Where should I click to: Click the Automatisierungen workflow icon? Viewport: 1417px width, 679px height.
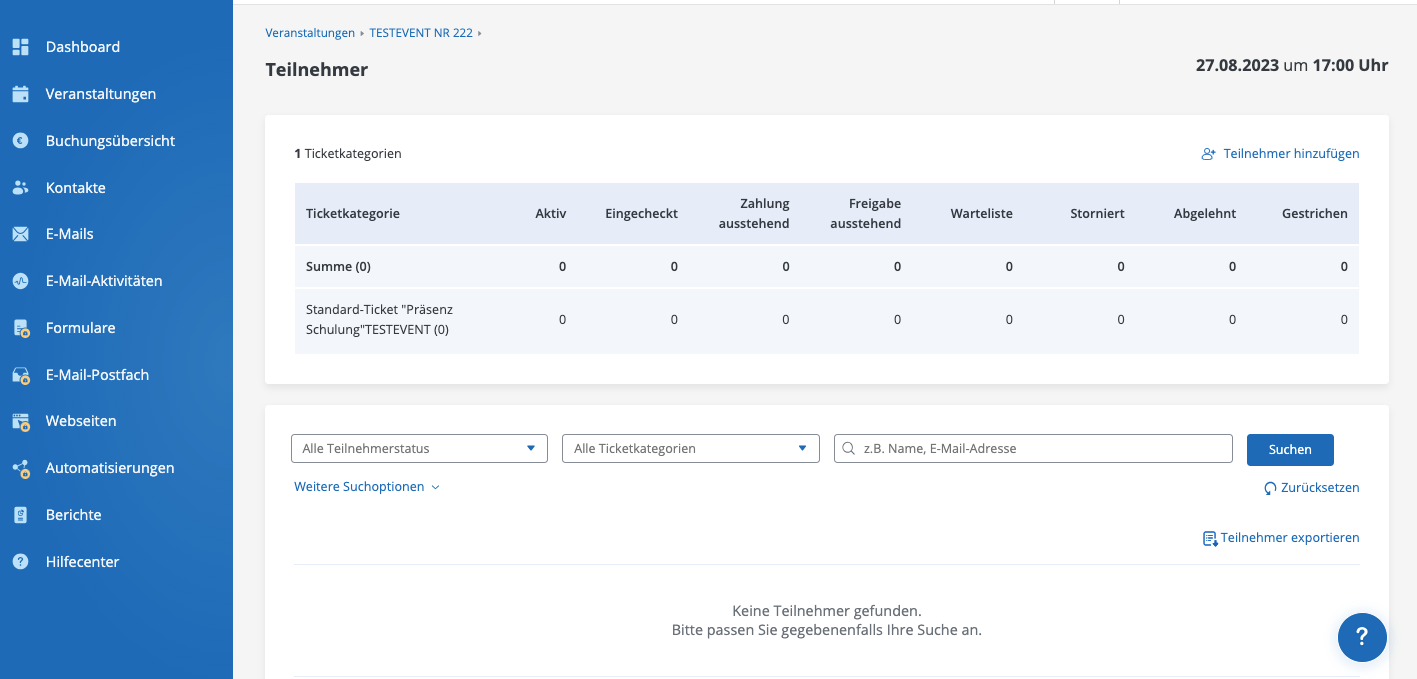click(20, 468)
